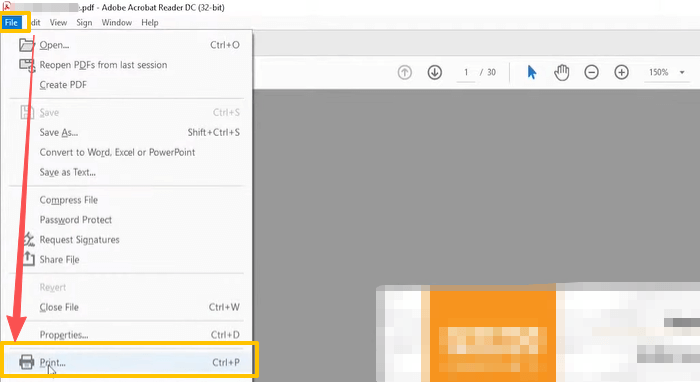Choose Create PDF menu entry
Screen dimensions: 700x382
127,85
